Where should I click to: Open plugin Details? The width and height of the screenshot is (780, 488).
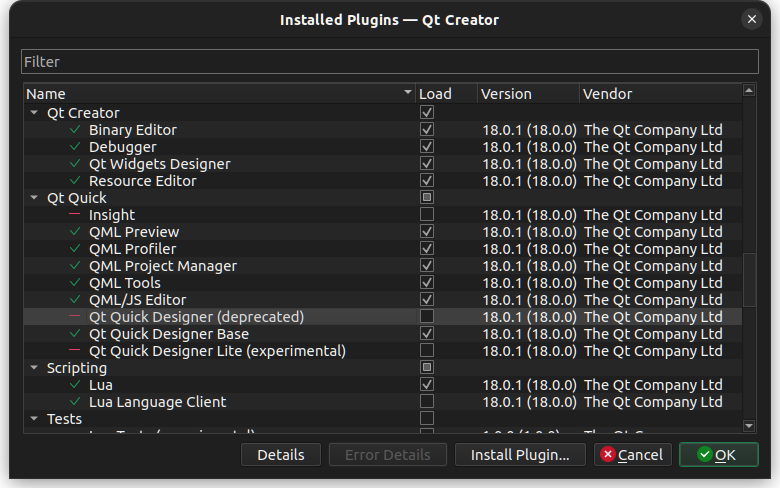point(281,455)
